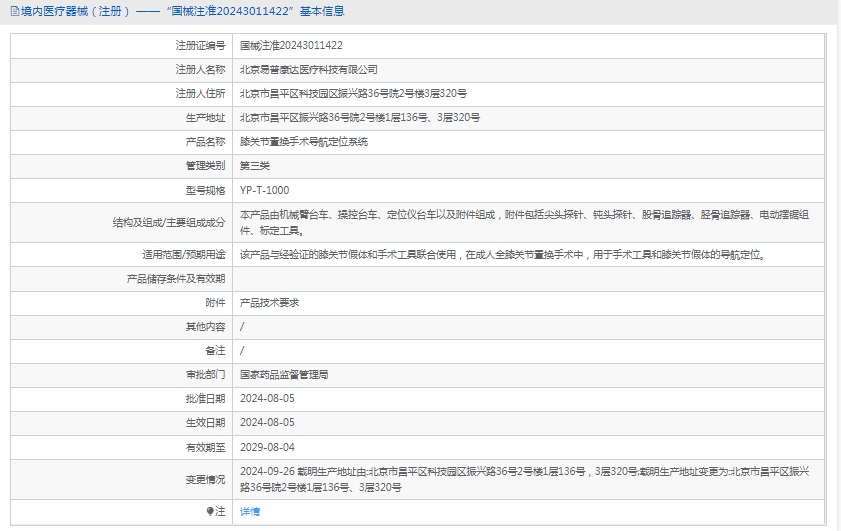This screenshot has width=841, height=531.
Task: Click the 适用范围/预期用途 description text
Action: (x=502, y=254)
